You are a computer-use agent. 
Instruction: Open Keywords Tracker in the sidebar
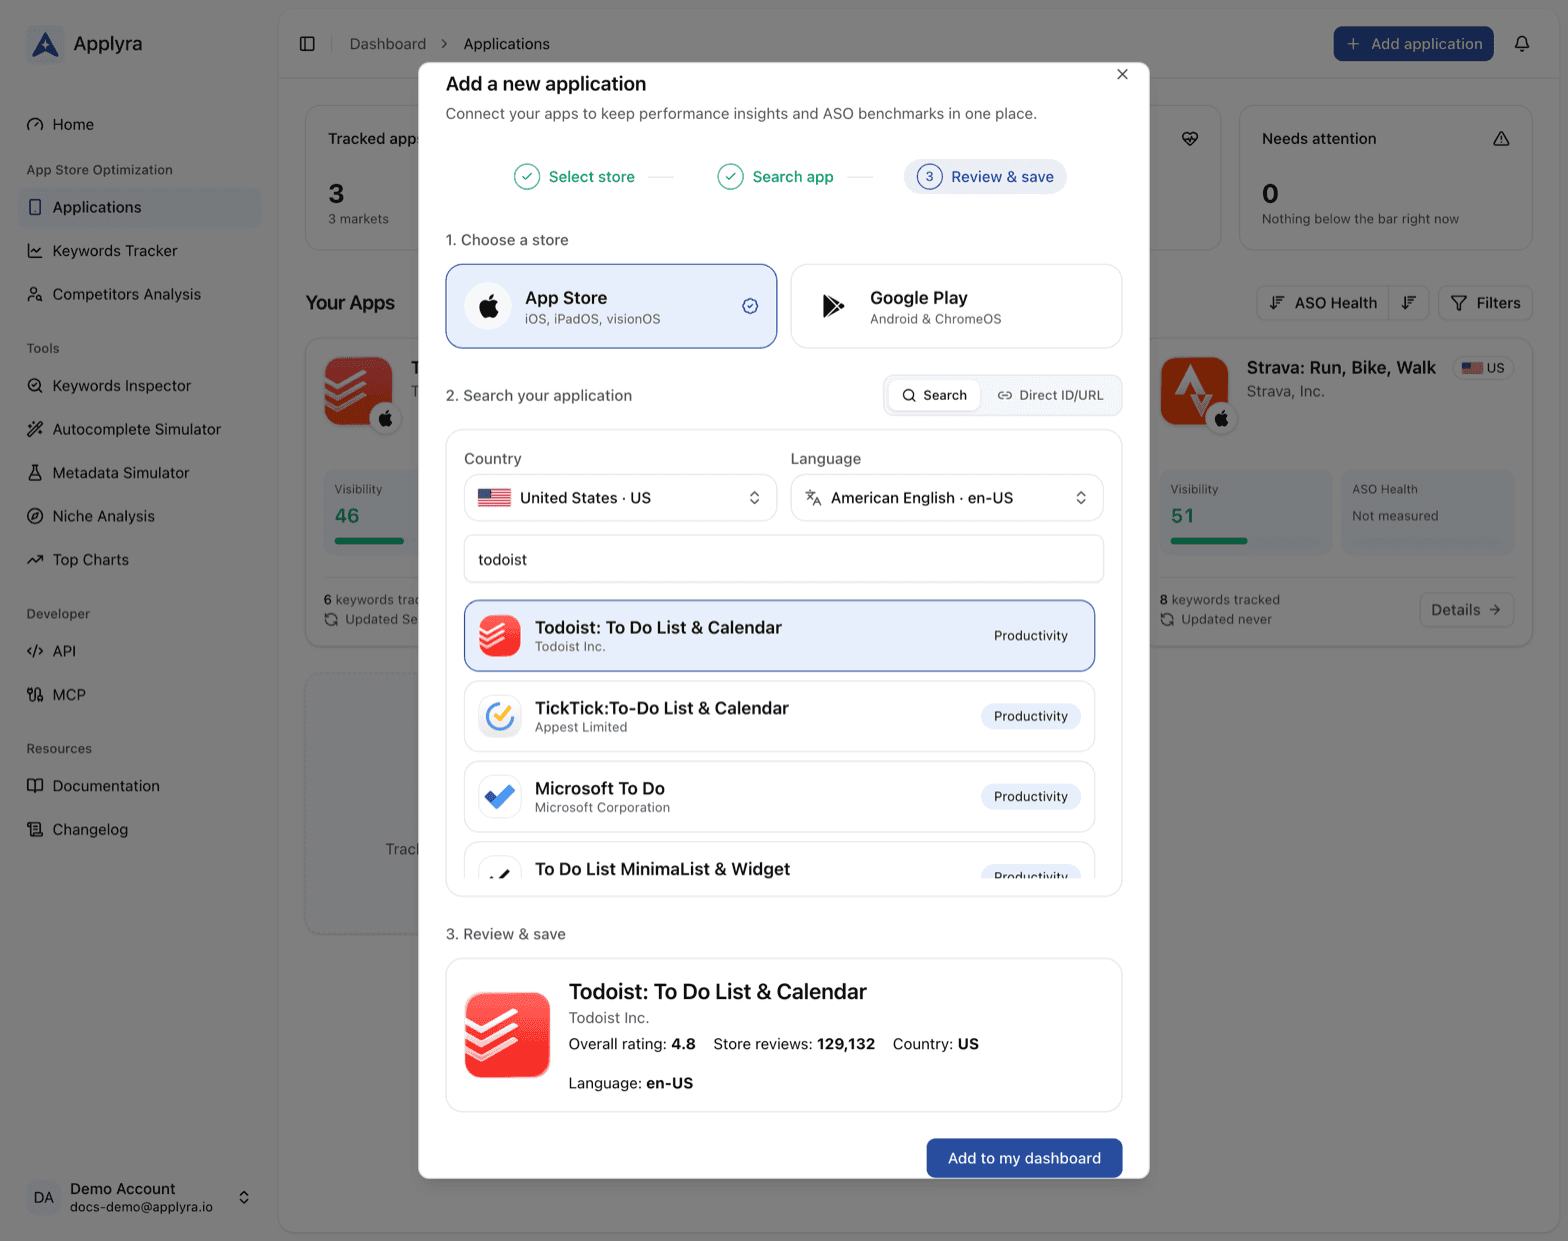point(140,251)
